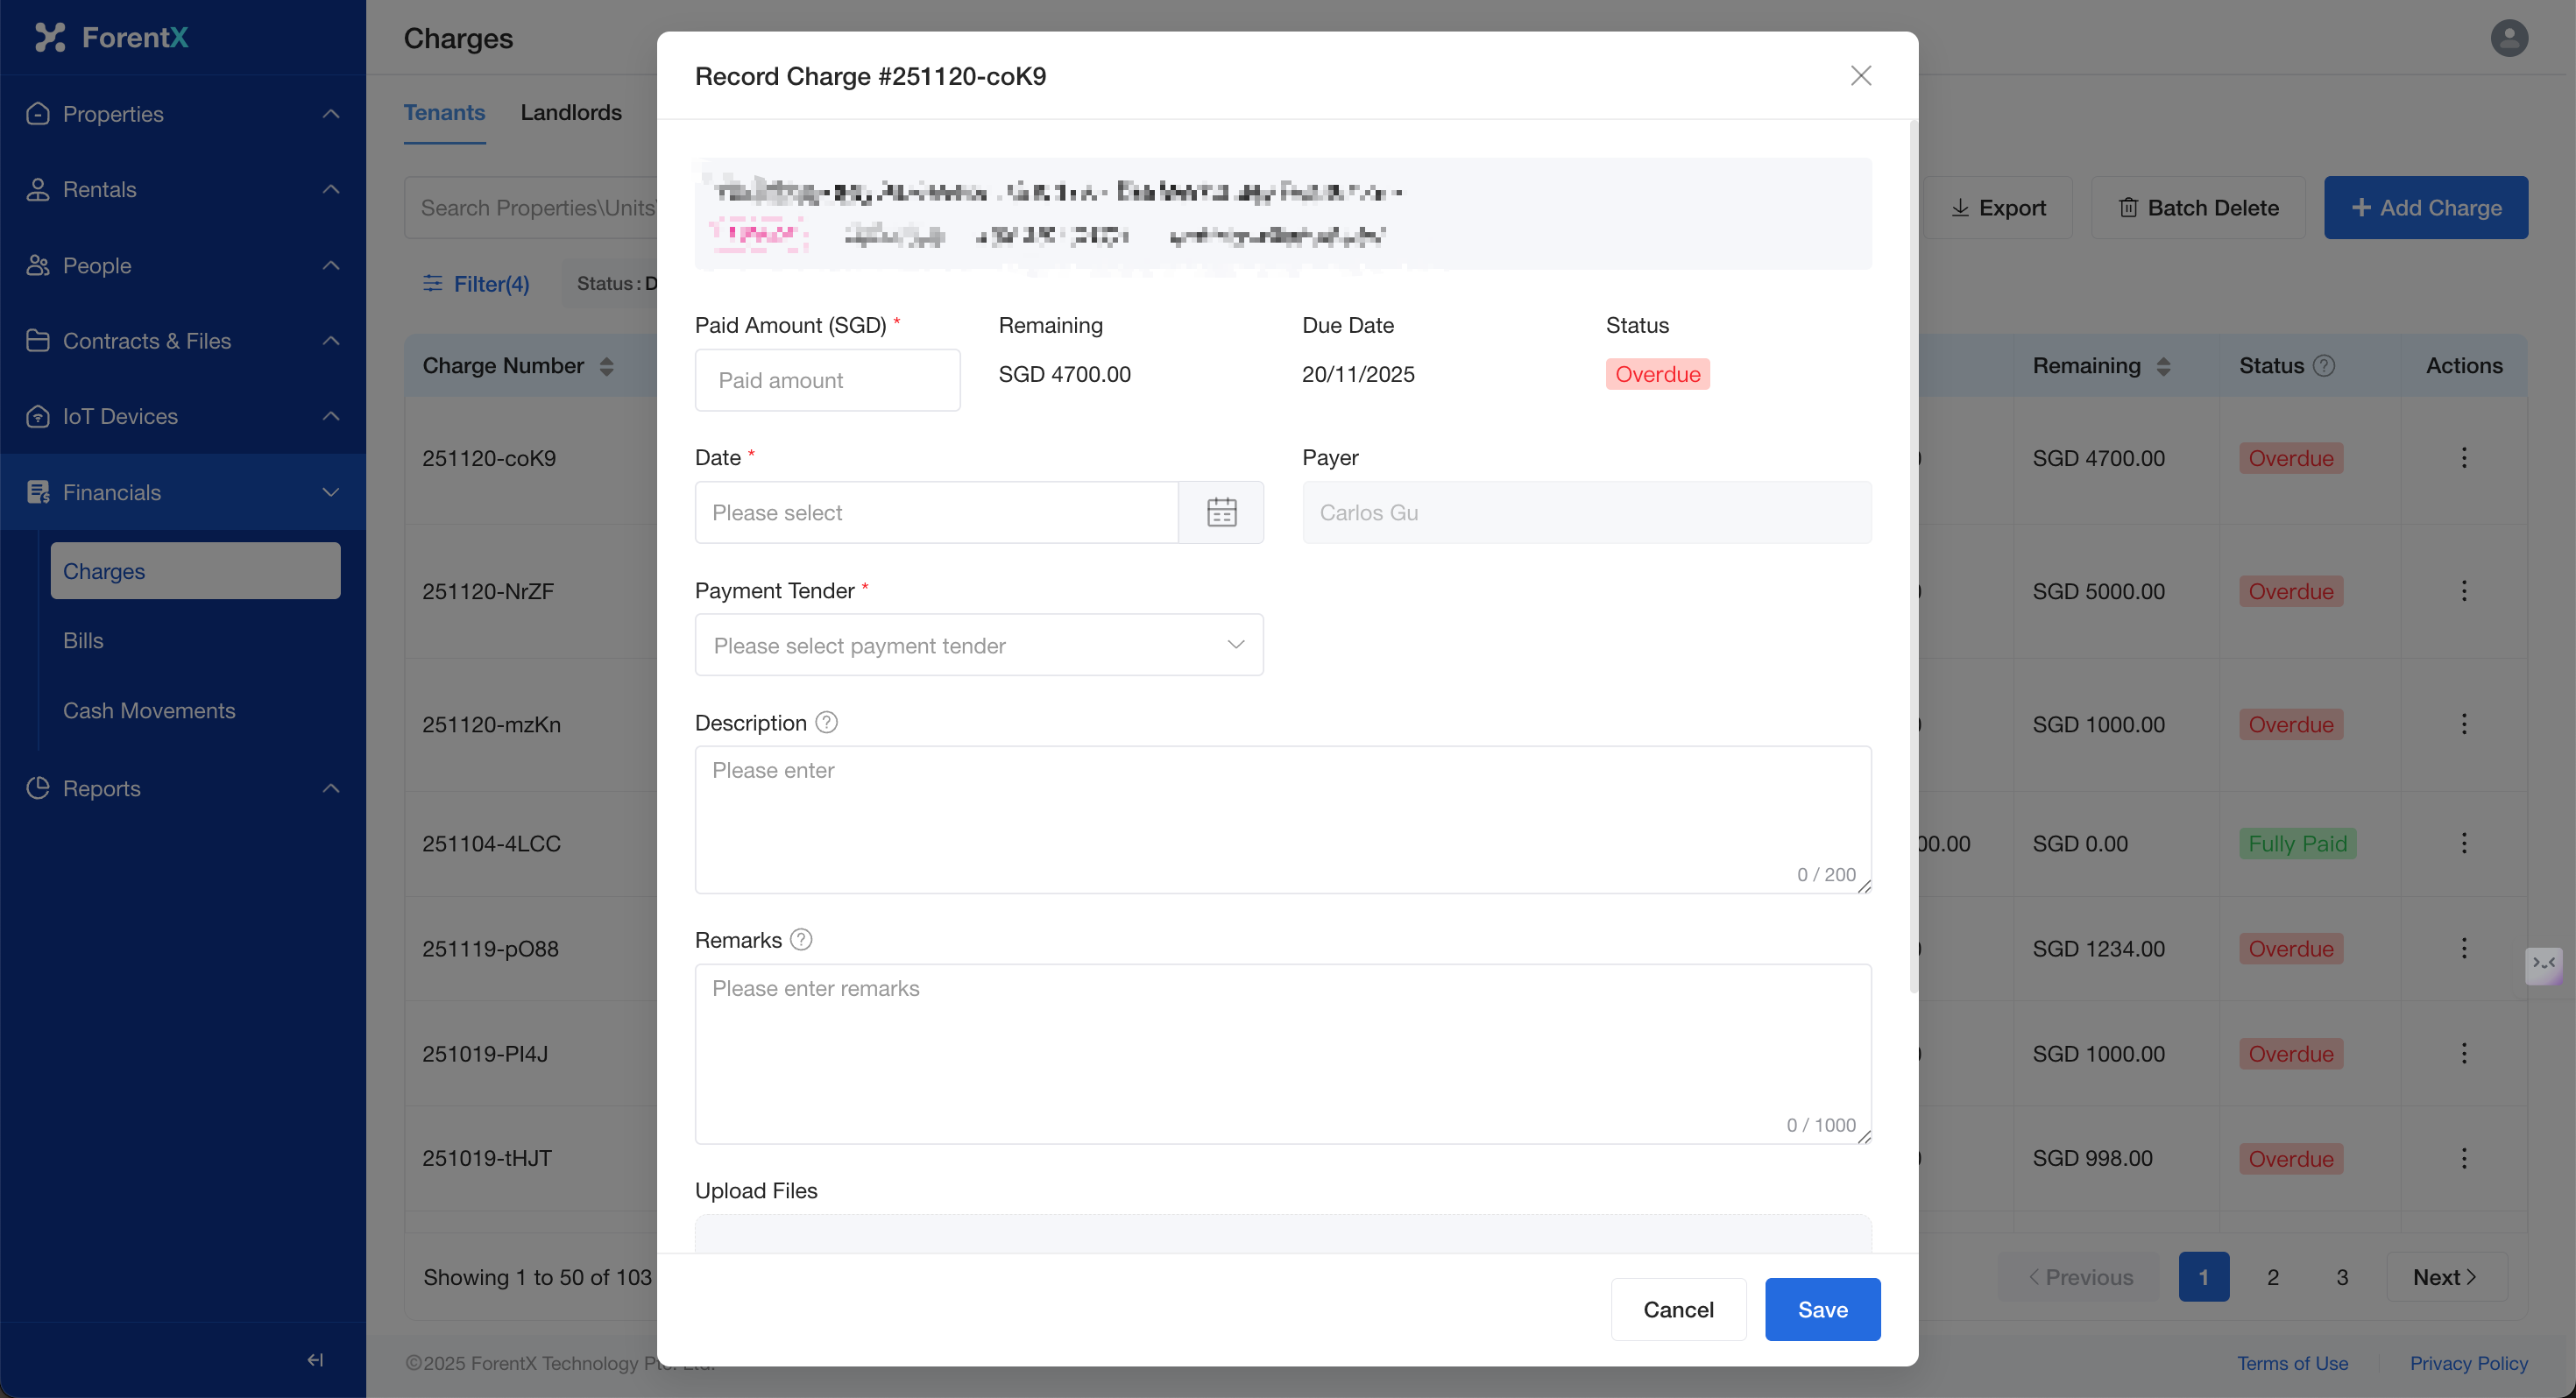2576x1398 pixels.
Task: Click the Status column help icon
Action: (2324, 366)
